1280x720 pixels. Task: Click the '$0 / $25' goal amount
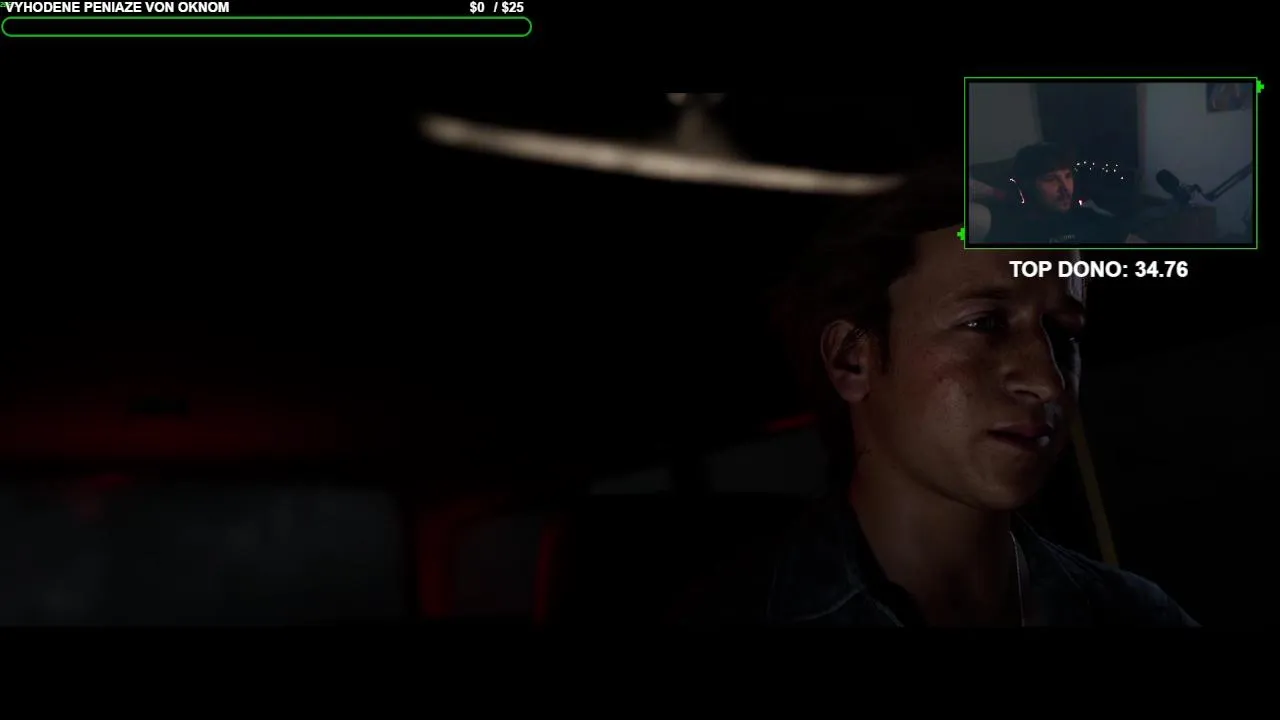[497, 7]
